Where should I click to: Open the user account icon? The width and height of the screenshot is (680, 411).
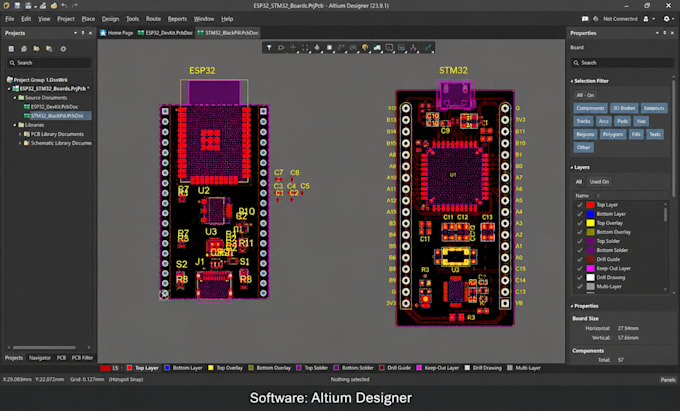[646, 19]
